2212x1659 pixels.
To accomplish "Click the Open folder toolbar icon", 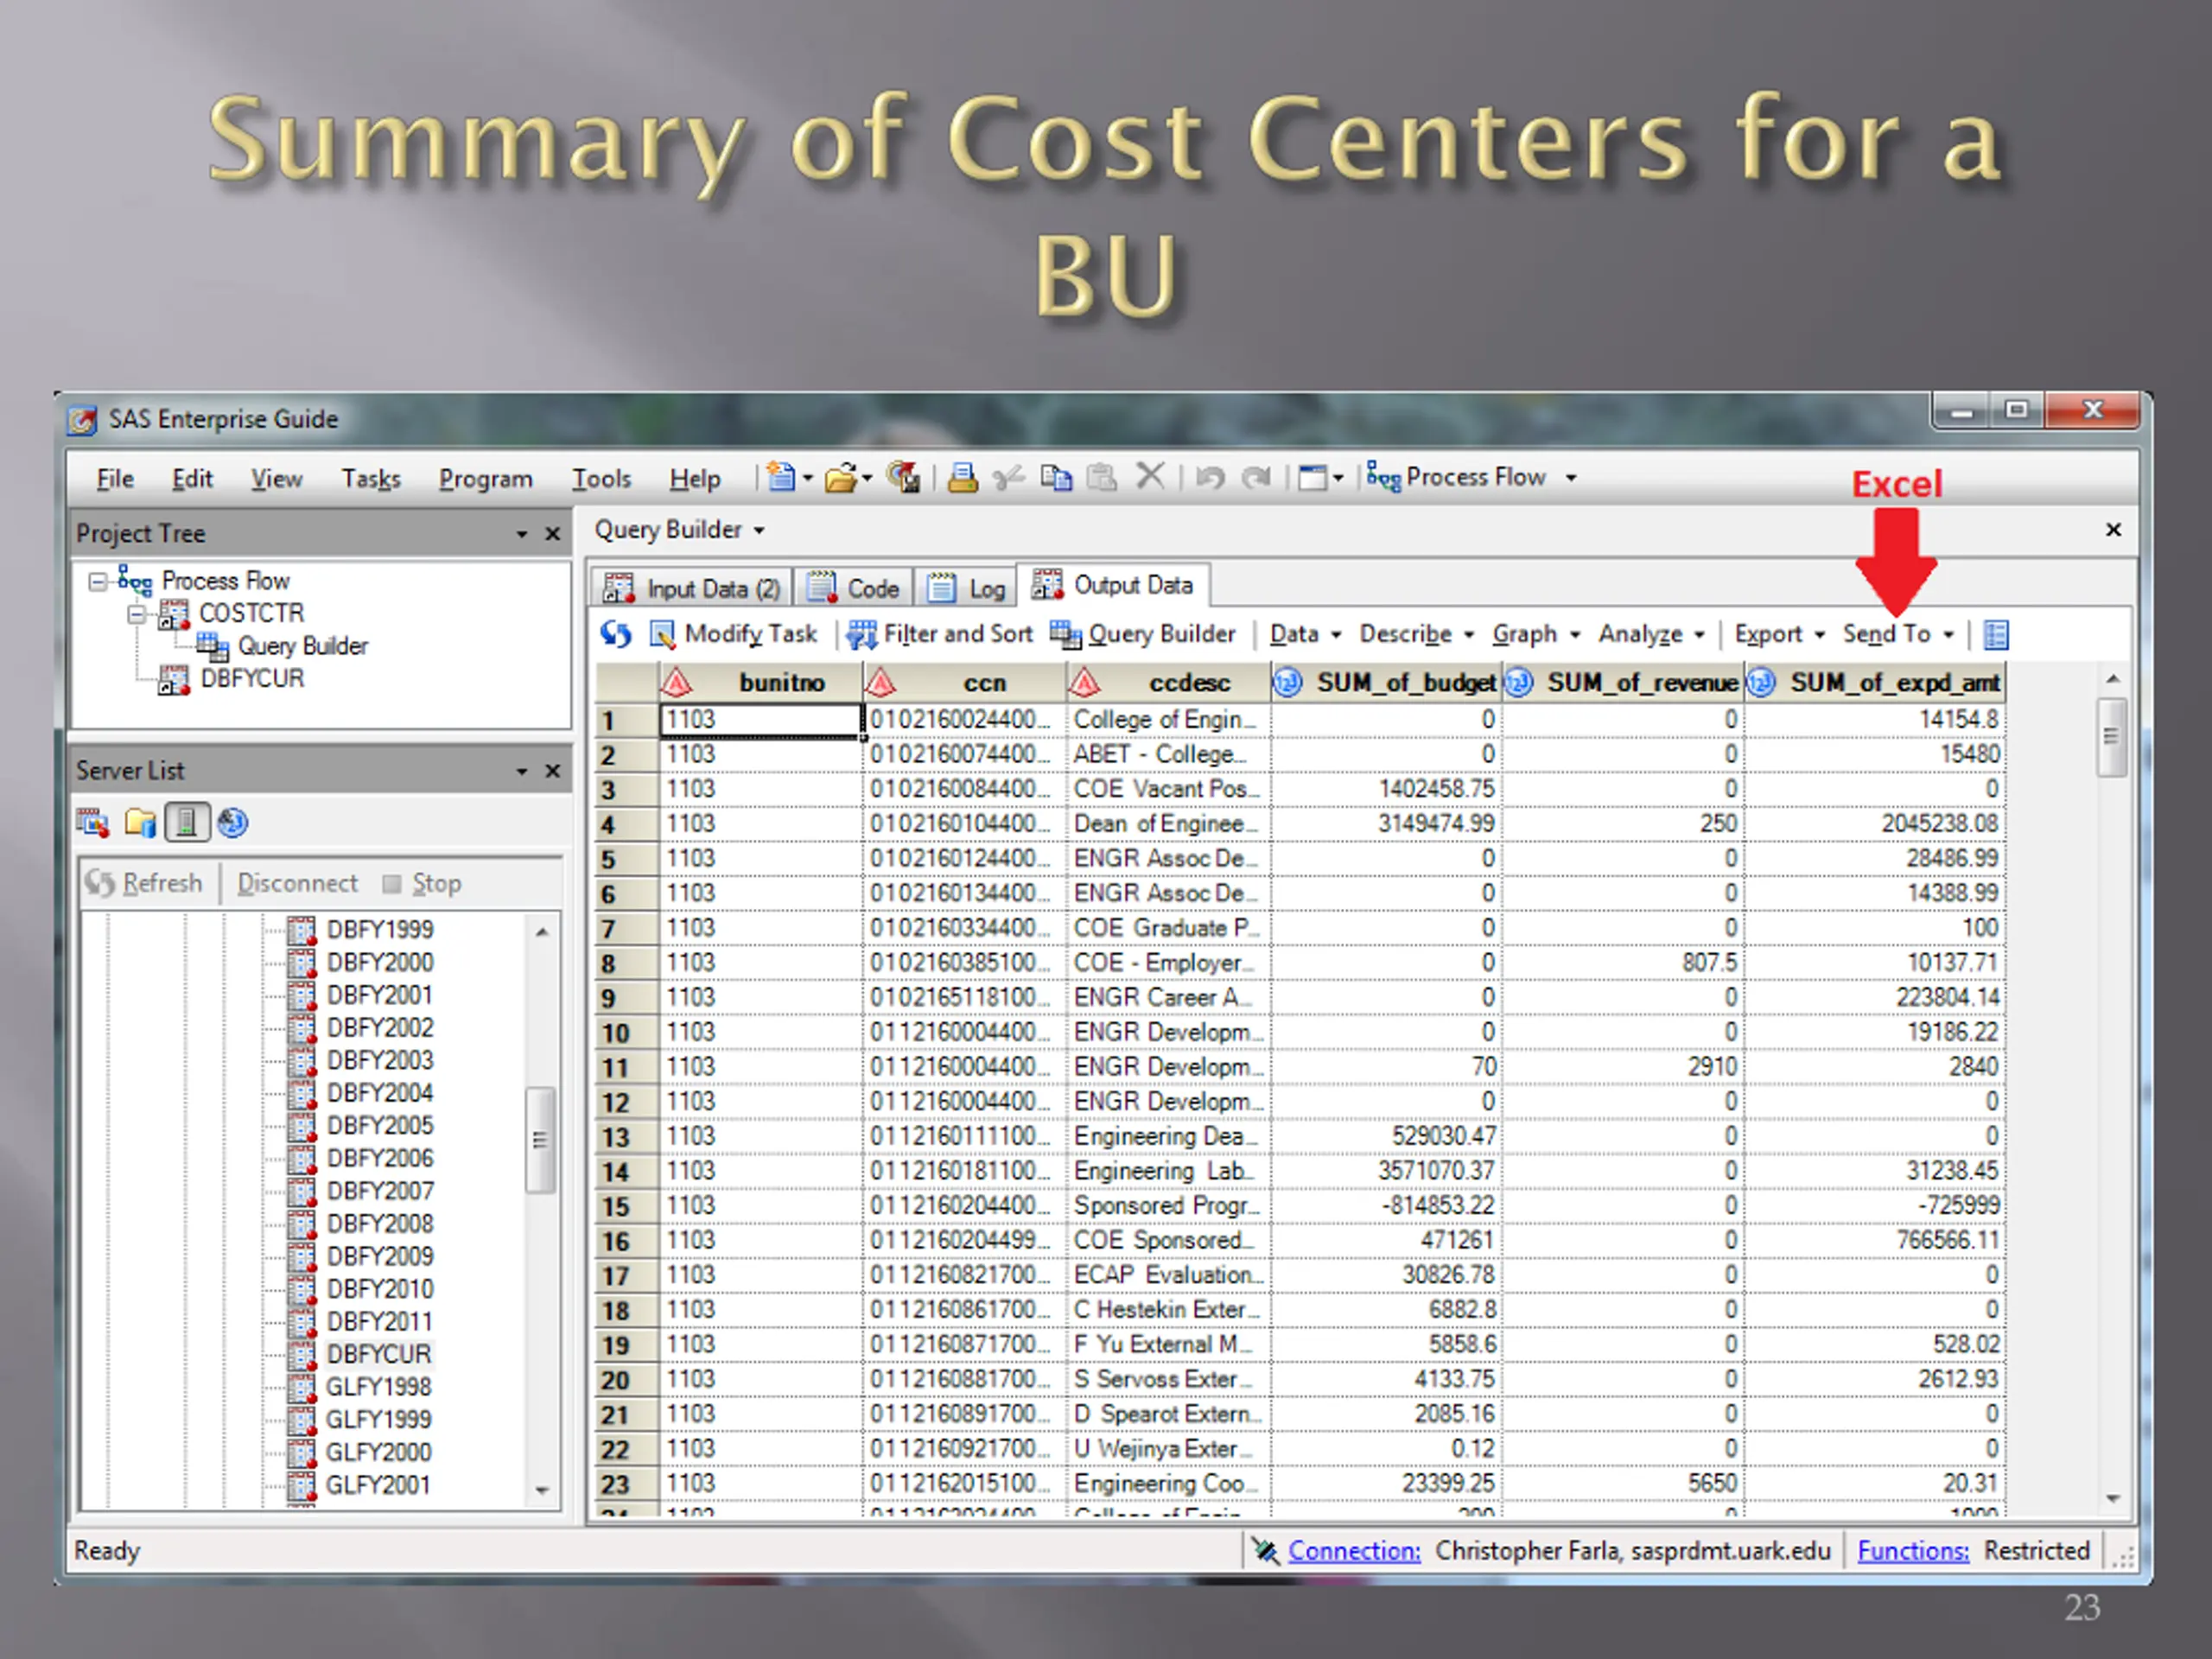I will (841, 478).
